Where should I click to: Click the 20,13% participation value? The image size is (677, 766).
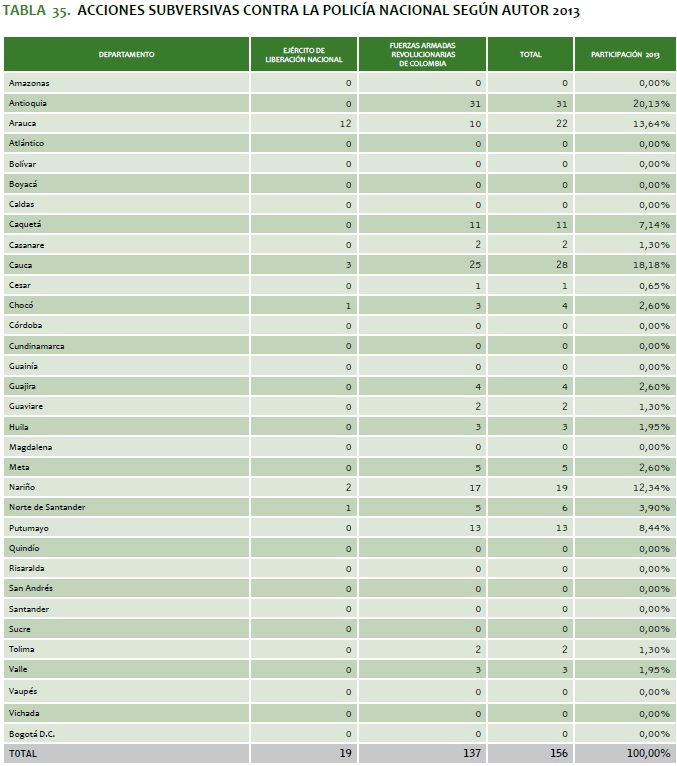click(650, 103)
